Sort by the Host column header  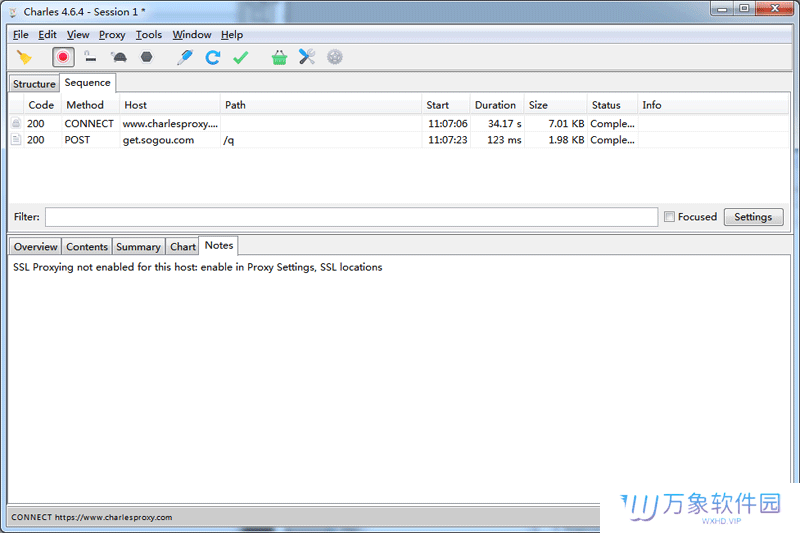(x=170, y=105)
